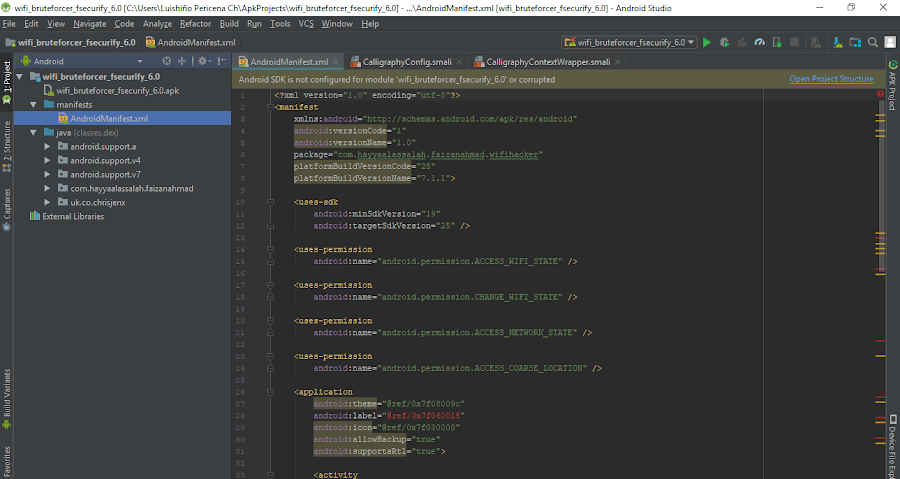Open the APK Project side panel
Viewport: 900px width, 479px height.
coord(893,85)
